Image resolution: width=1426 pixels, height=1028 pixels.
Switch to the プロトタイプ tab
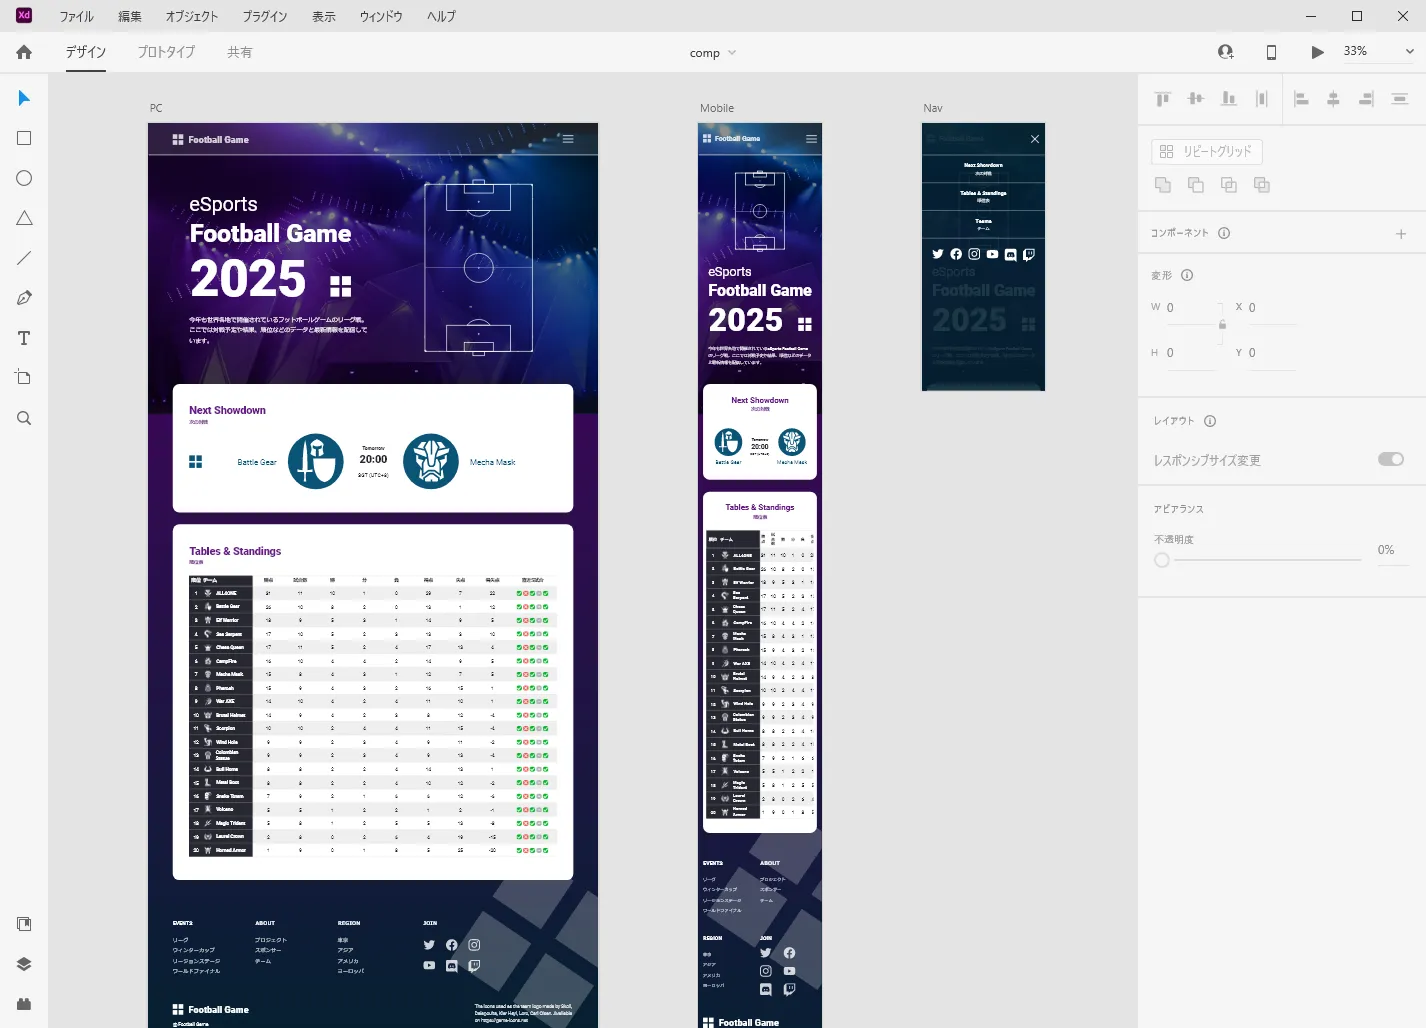coord(166,52)
